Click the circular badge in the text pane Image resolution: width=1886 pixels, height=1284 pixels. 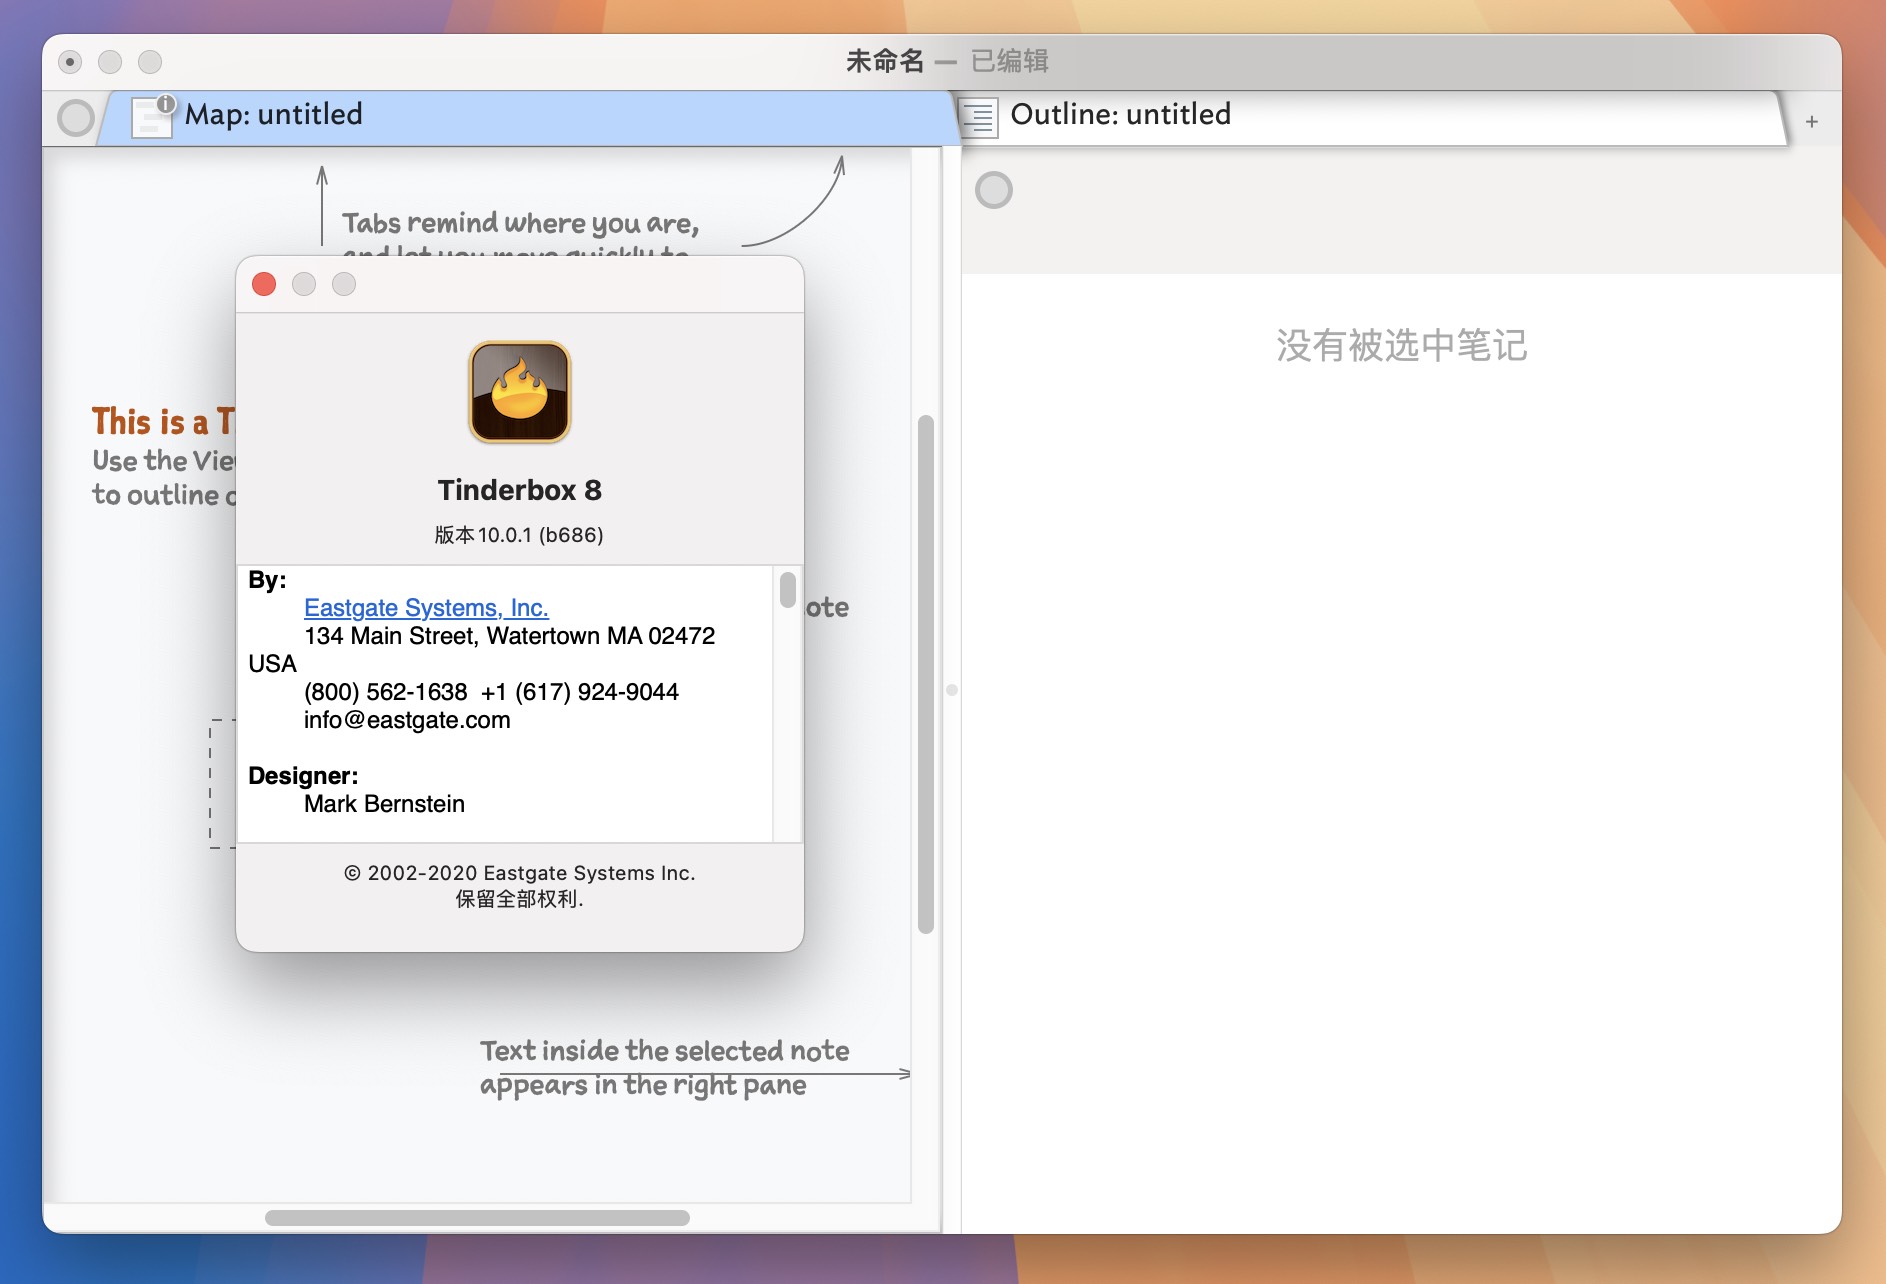point(994,190)
